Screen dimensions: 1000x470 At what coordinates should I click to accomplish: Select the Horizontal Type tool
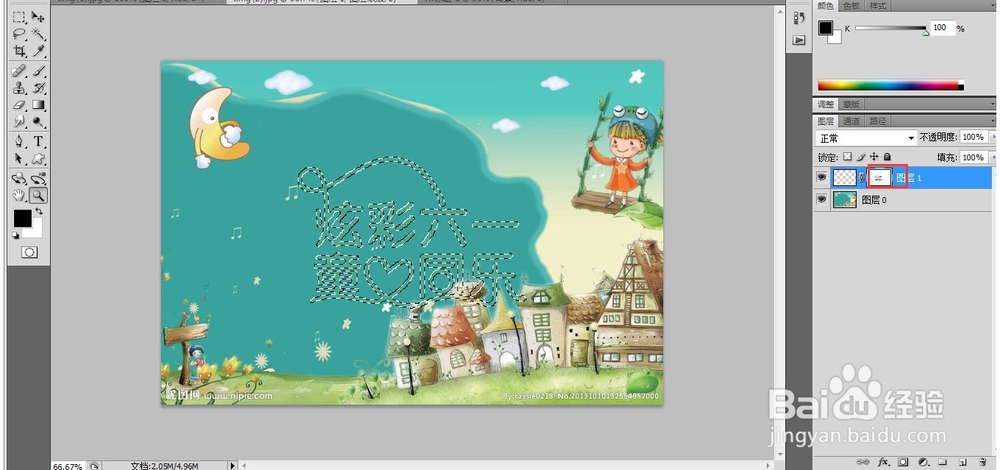click(38, 141)
